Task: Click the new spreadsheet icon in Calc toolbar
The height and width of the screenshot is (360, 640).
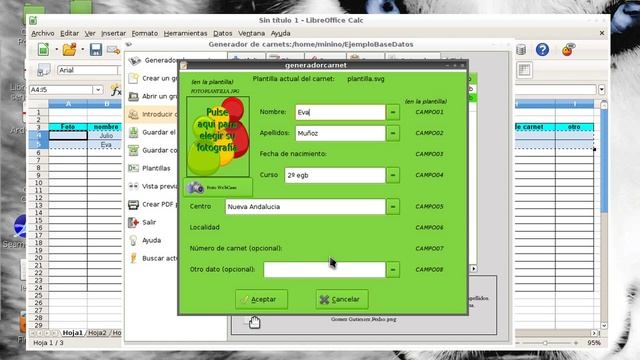Action: click(x=43, y=49)
